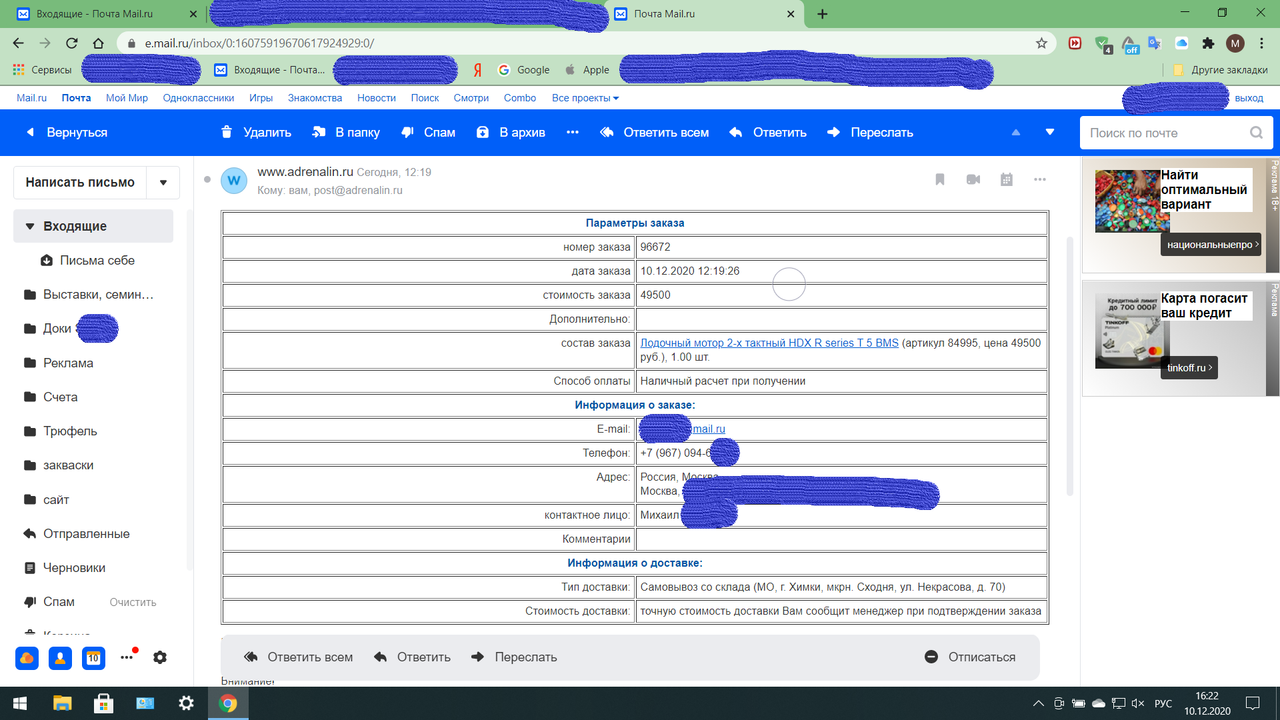This screenshot has height=720, width=1280.
Task: Click the search magnifier icon
Action: pos(1256,133)
